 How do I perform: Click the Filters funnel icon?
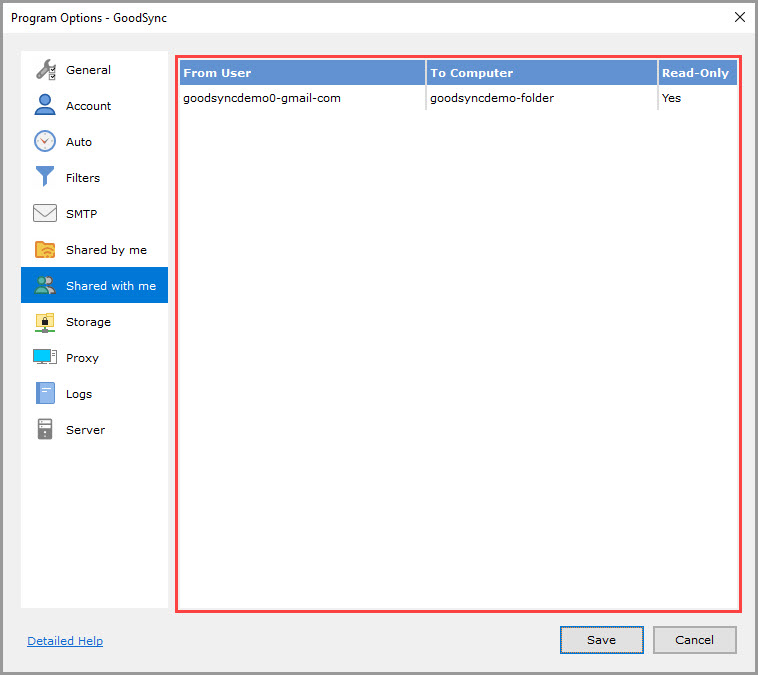click(x=45, y=176)
